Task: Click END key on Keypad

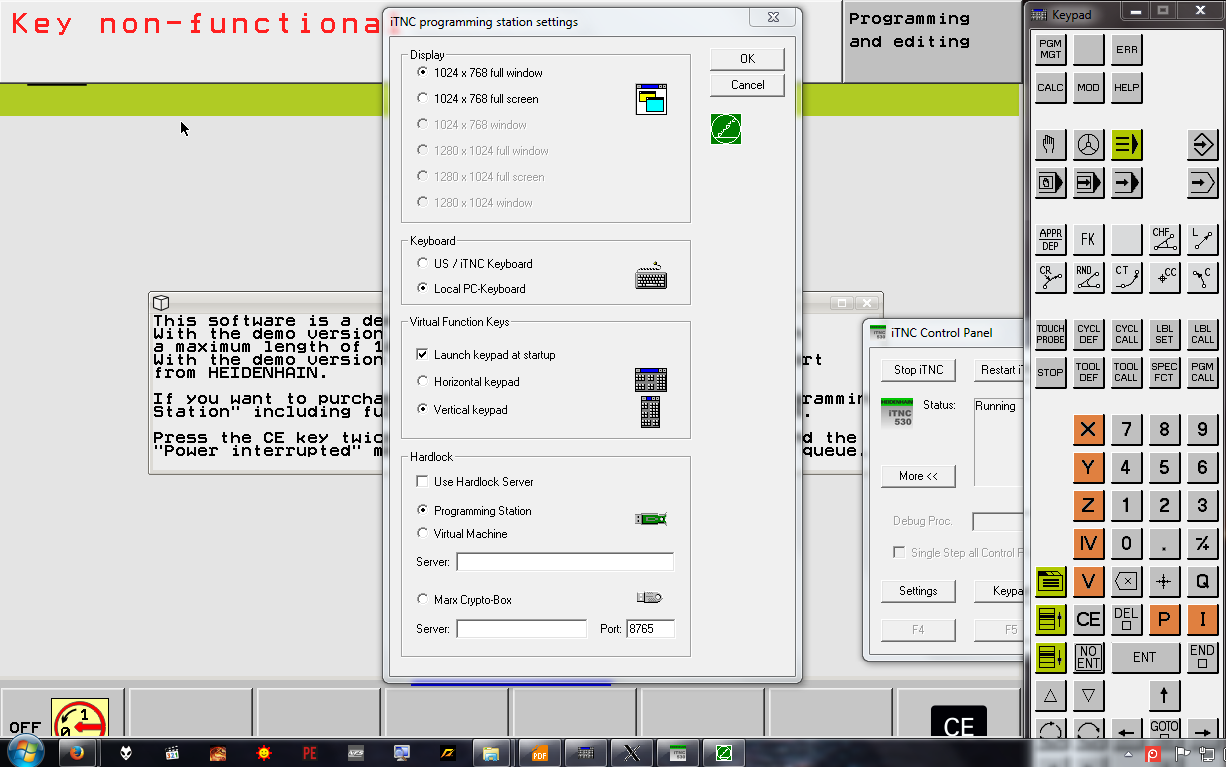Action: [x=1202, y=657]
